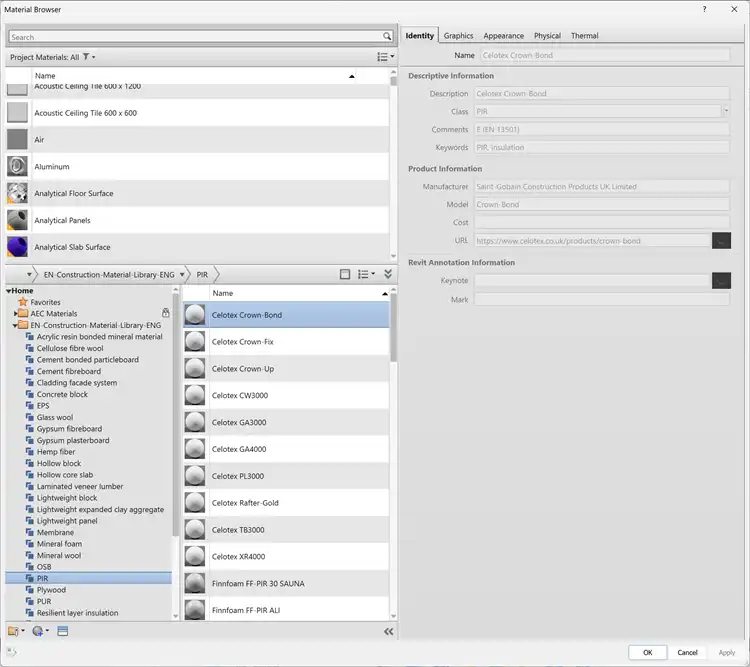Viewport: 750px width, 667px height.
Task: Open the Project Materials filter funnel menu
Action: [88, 57]
